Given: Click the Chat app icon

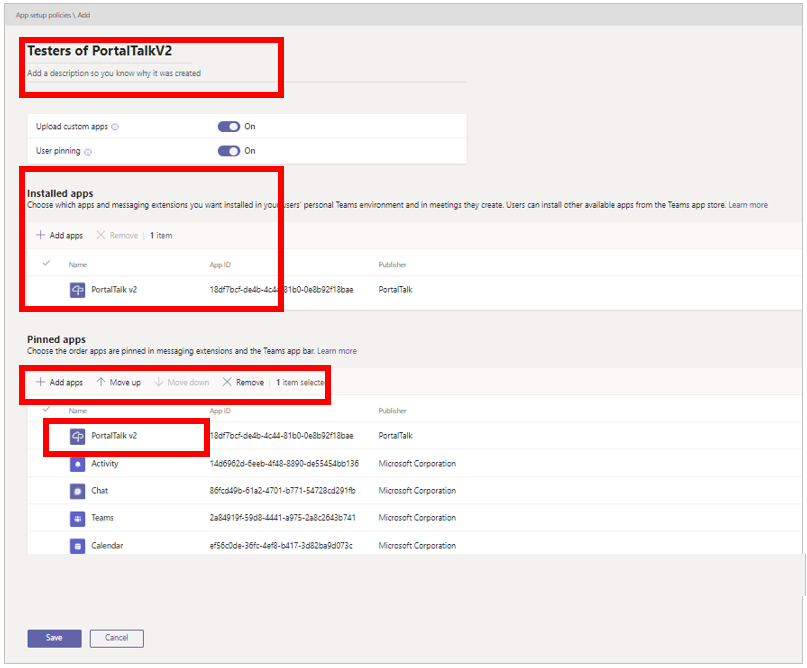Looking at the screenshot, I should [x=77, y=491].
